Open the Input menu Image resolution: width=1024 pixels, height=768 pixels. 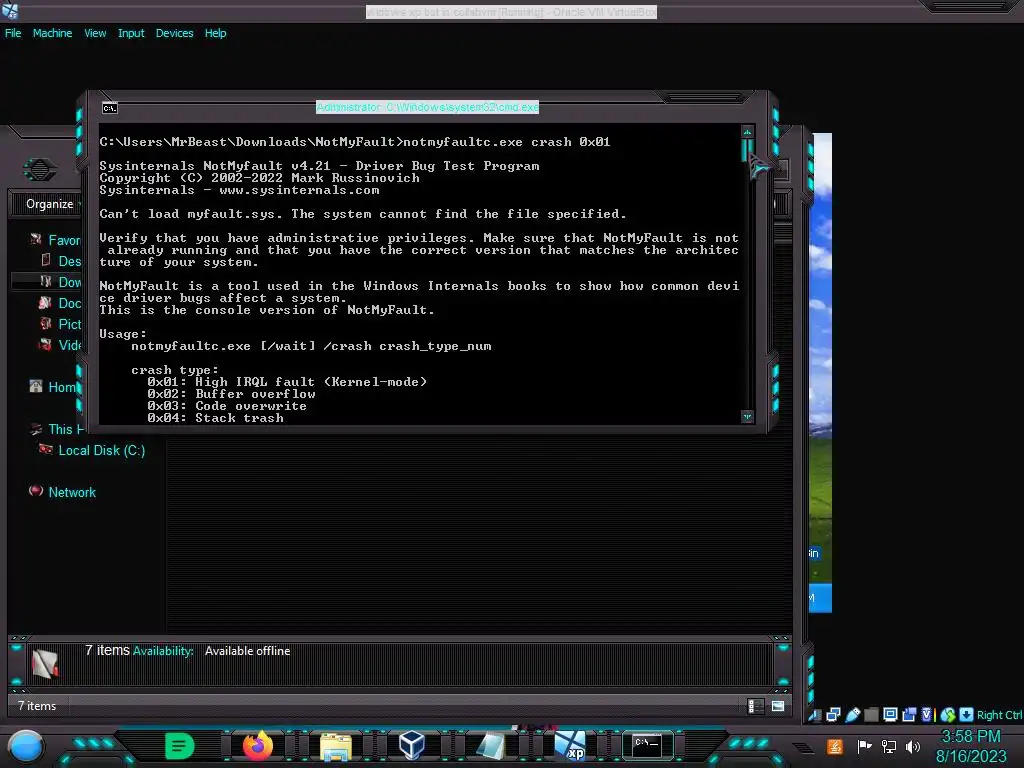(x=131, y=33)
